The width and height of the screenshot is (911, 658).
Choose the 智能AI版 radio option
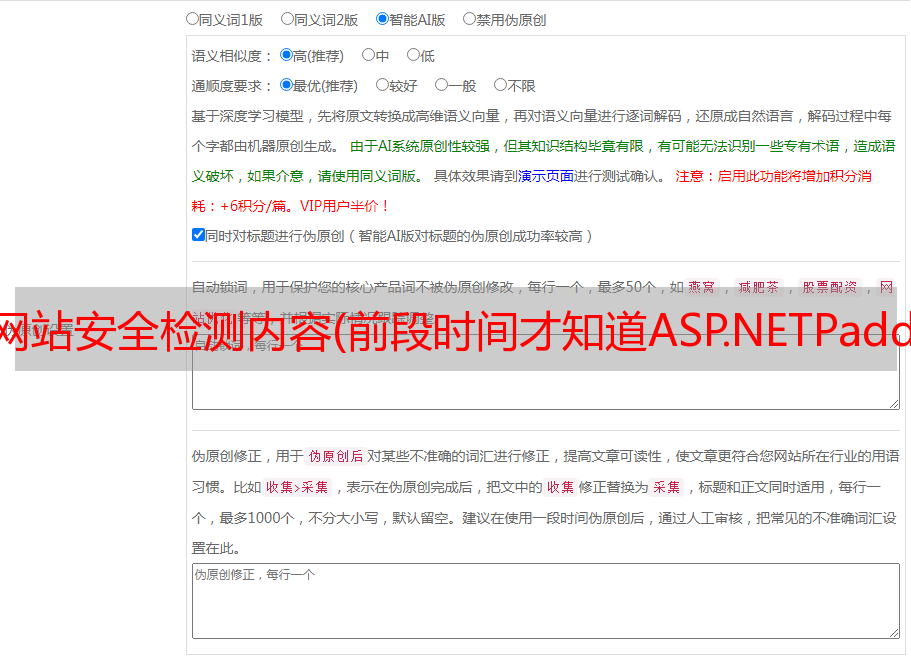(x=382, y=19)
